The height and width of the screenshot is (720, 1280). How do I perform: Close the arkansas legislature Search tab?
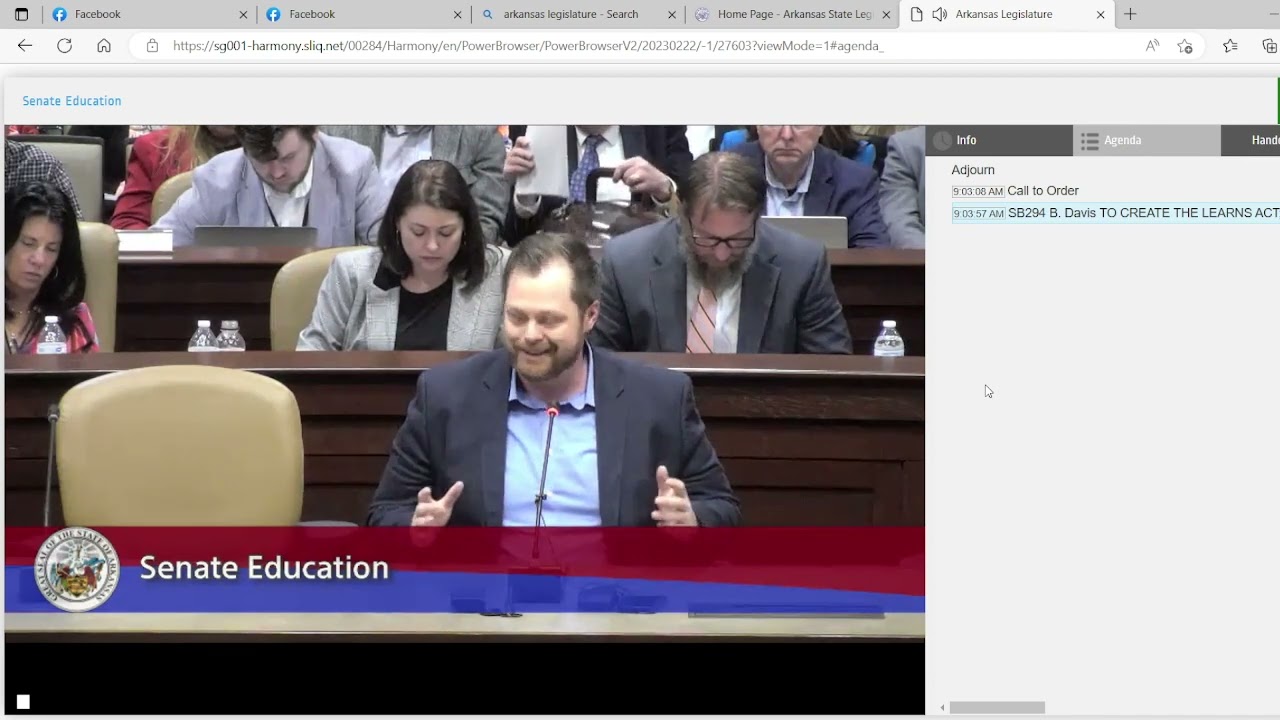[x=672, y=15]
